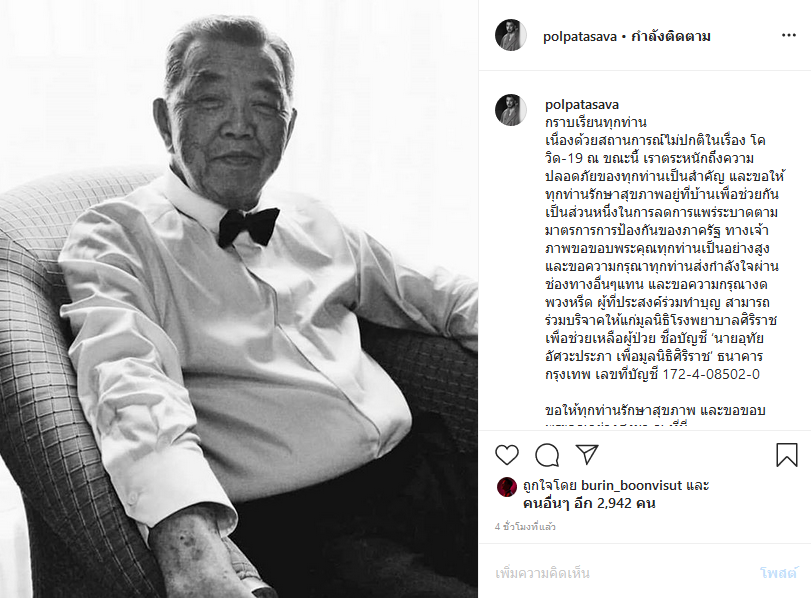This screenshot has width=811, height=598.
Task: Click the ถูกใจโดย liked-by text
Action: click(x=550, y=485)
